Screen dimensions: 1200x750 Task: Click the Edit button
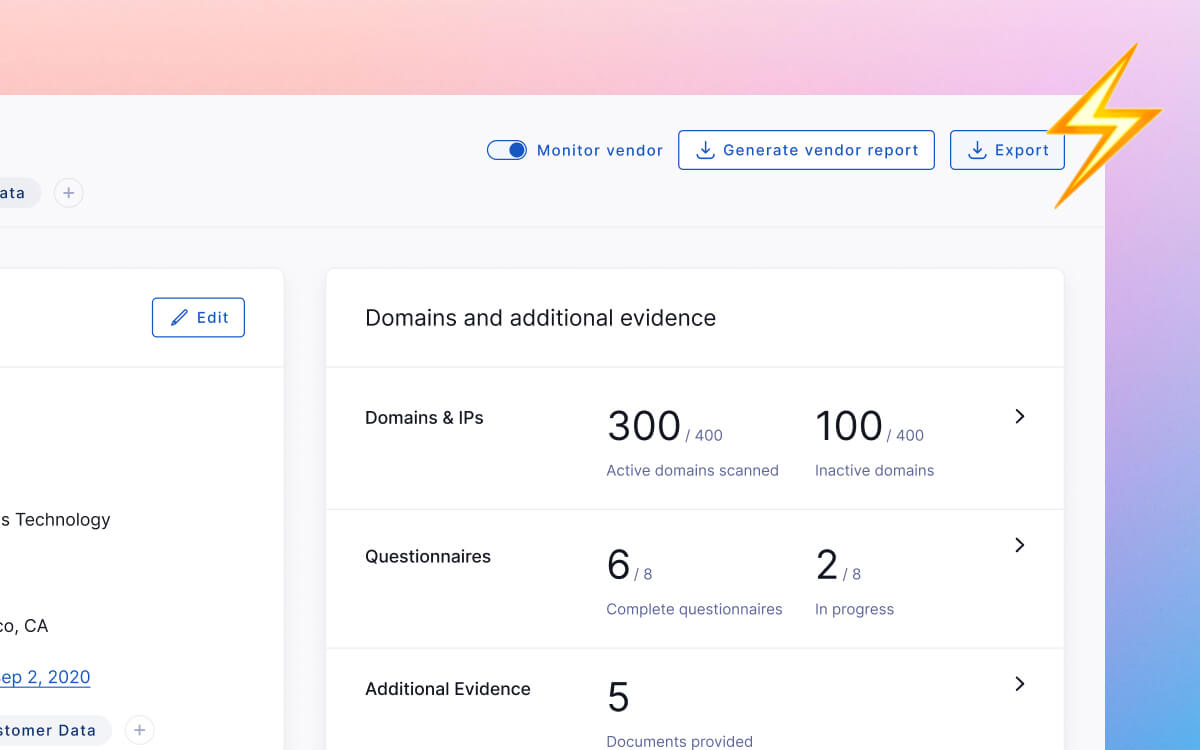[198, 317]
